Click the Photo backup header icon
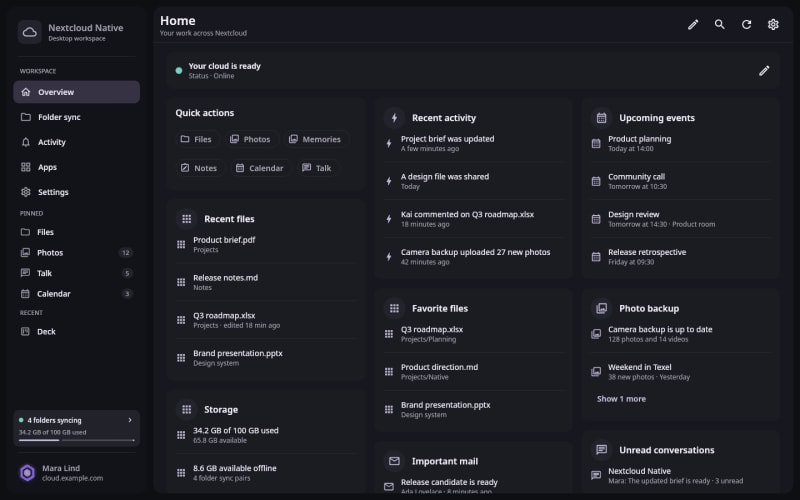This screenshot has width=800, height=500. click(602, 308)
